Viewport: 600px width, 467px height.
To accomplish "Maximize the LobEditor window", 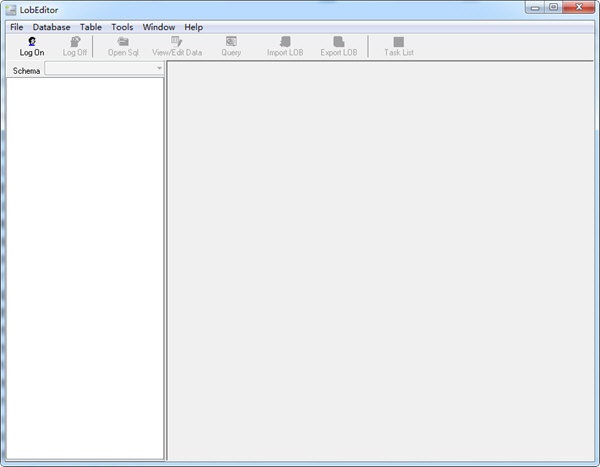I will point(553,8).
